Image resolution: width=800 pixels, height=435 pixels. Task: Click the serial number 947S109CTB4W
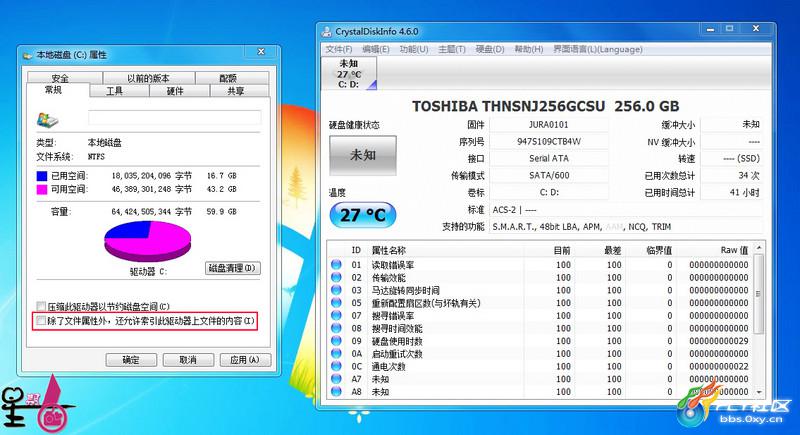[548, 141]
